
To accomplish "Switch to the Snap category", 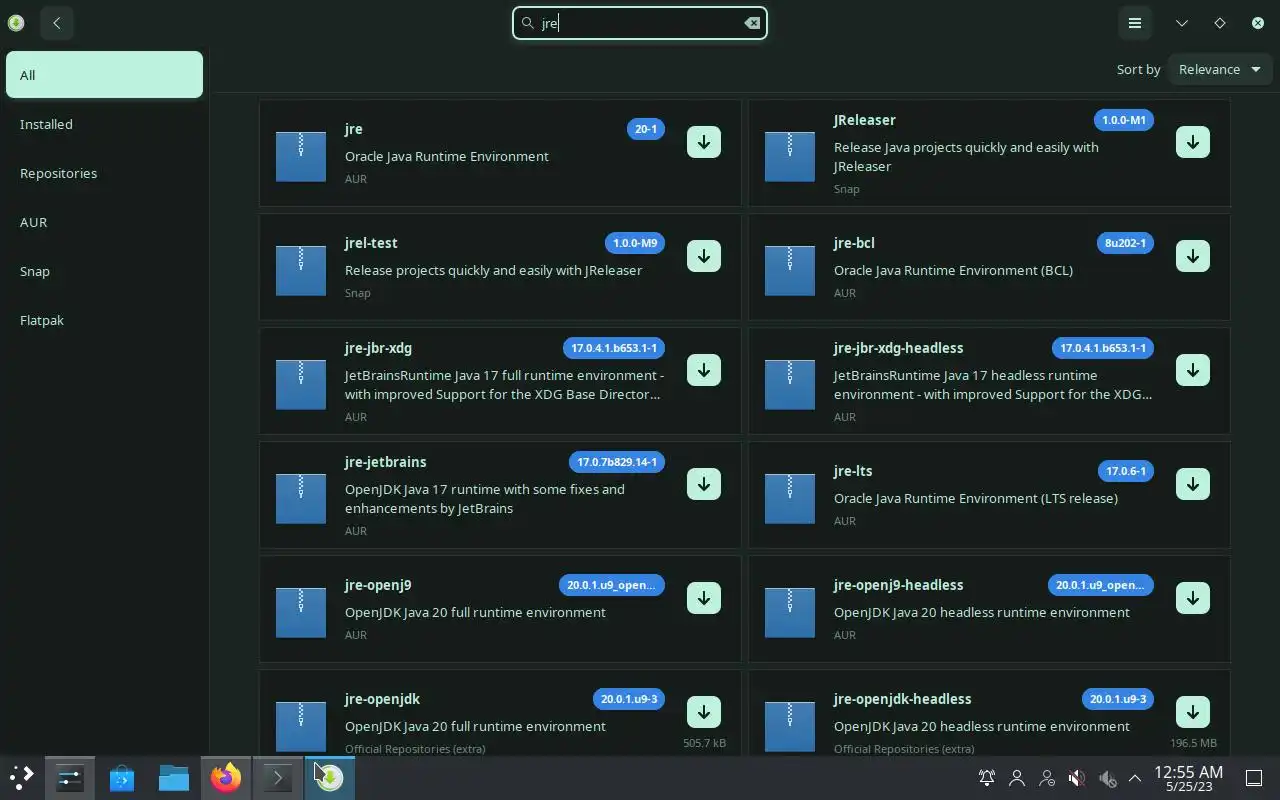I will click(x=104, y=271).
